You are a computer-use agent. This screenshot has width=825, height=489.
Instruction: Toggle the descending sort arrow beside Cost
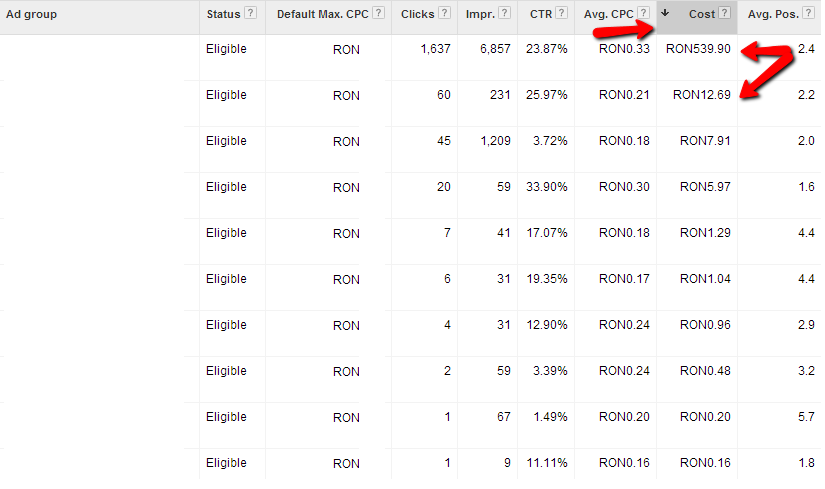click(665, 13)
